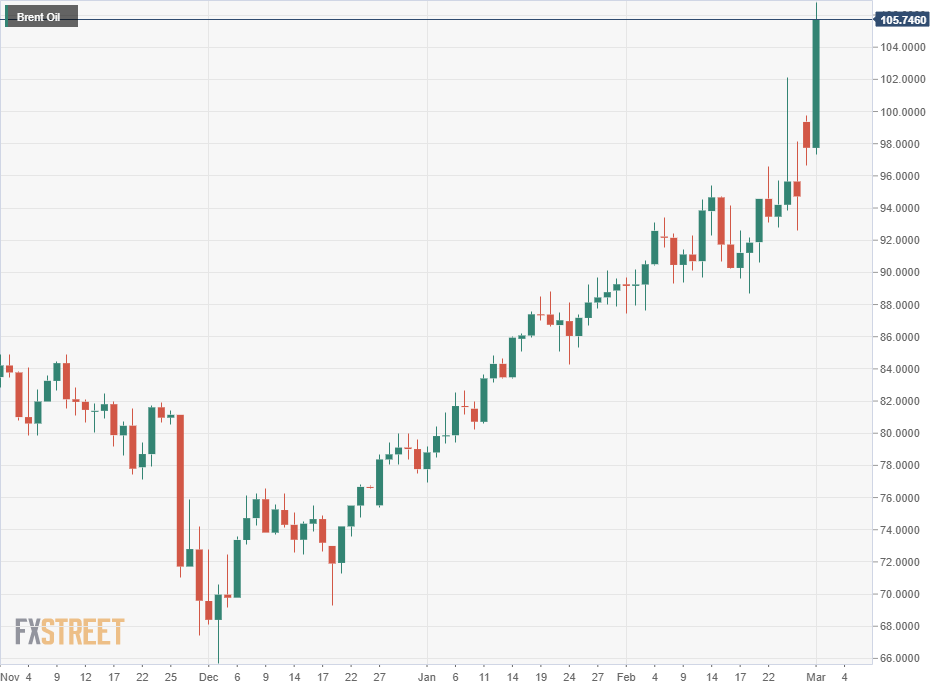Screen dimensions: 943x690
Task: Click the 66.0000 price axis label
Action: point(900,659)
